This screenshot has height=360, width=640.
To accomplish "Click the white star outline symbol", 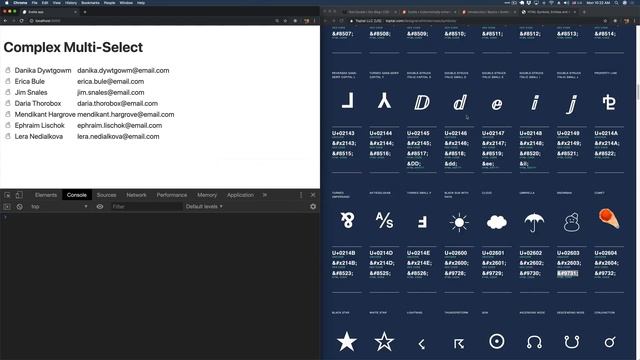I will click(x=384, y=341).
